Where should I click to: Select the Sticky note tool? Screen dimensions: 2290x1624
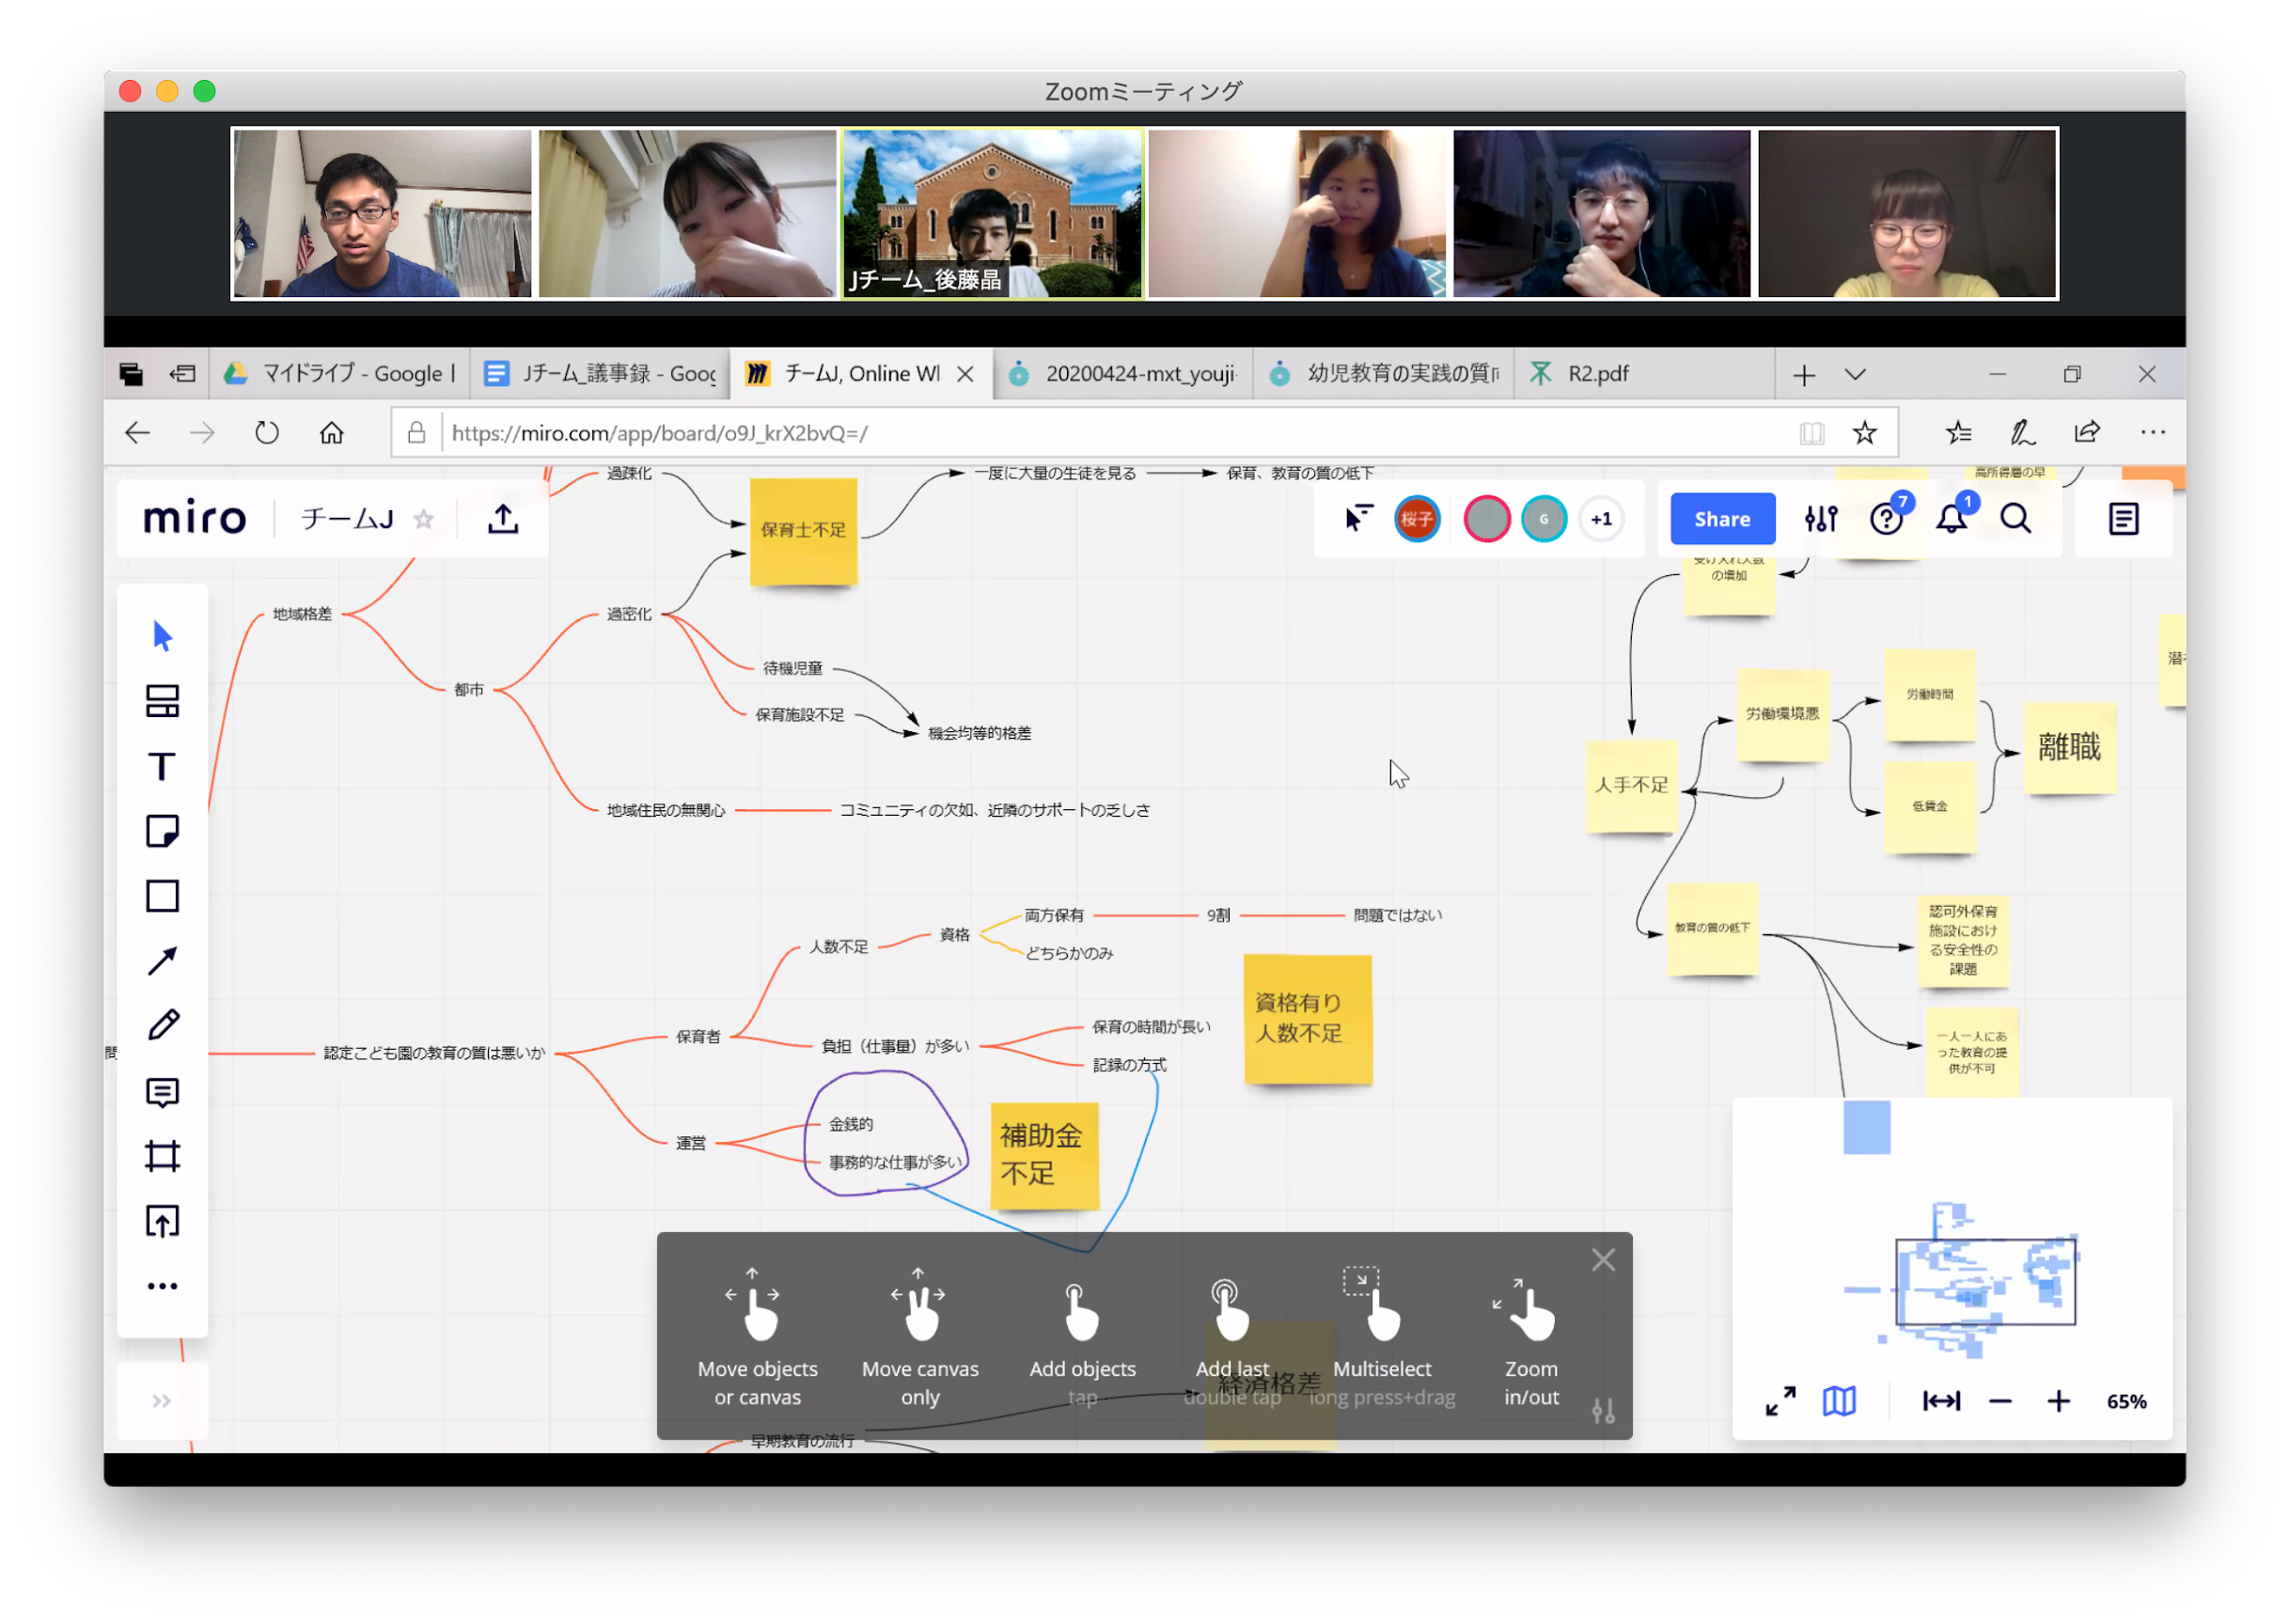pos(162,832)
